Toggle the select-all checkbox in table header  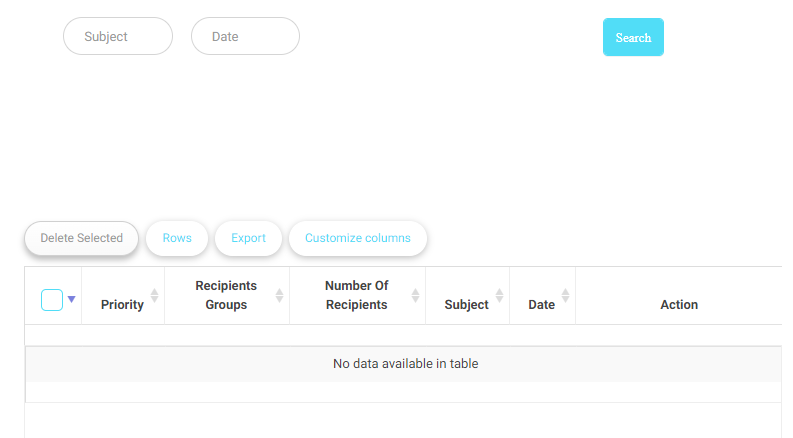pyautogui.click(x=52, y=299)
